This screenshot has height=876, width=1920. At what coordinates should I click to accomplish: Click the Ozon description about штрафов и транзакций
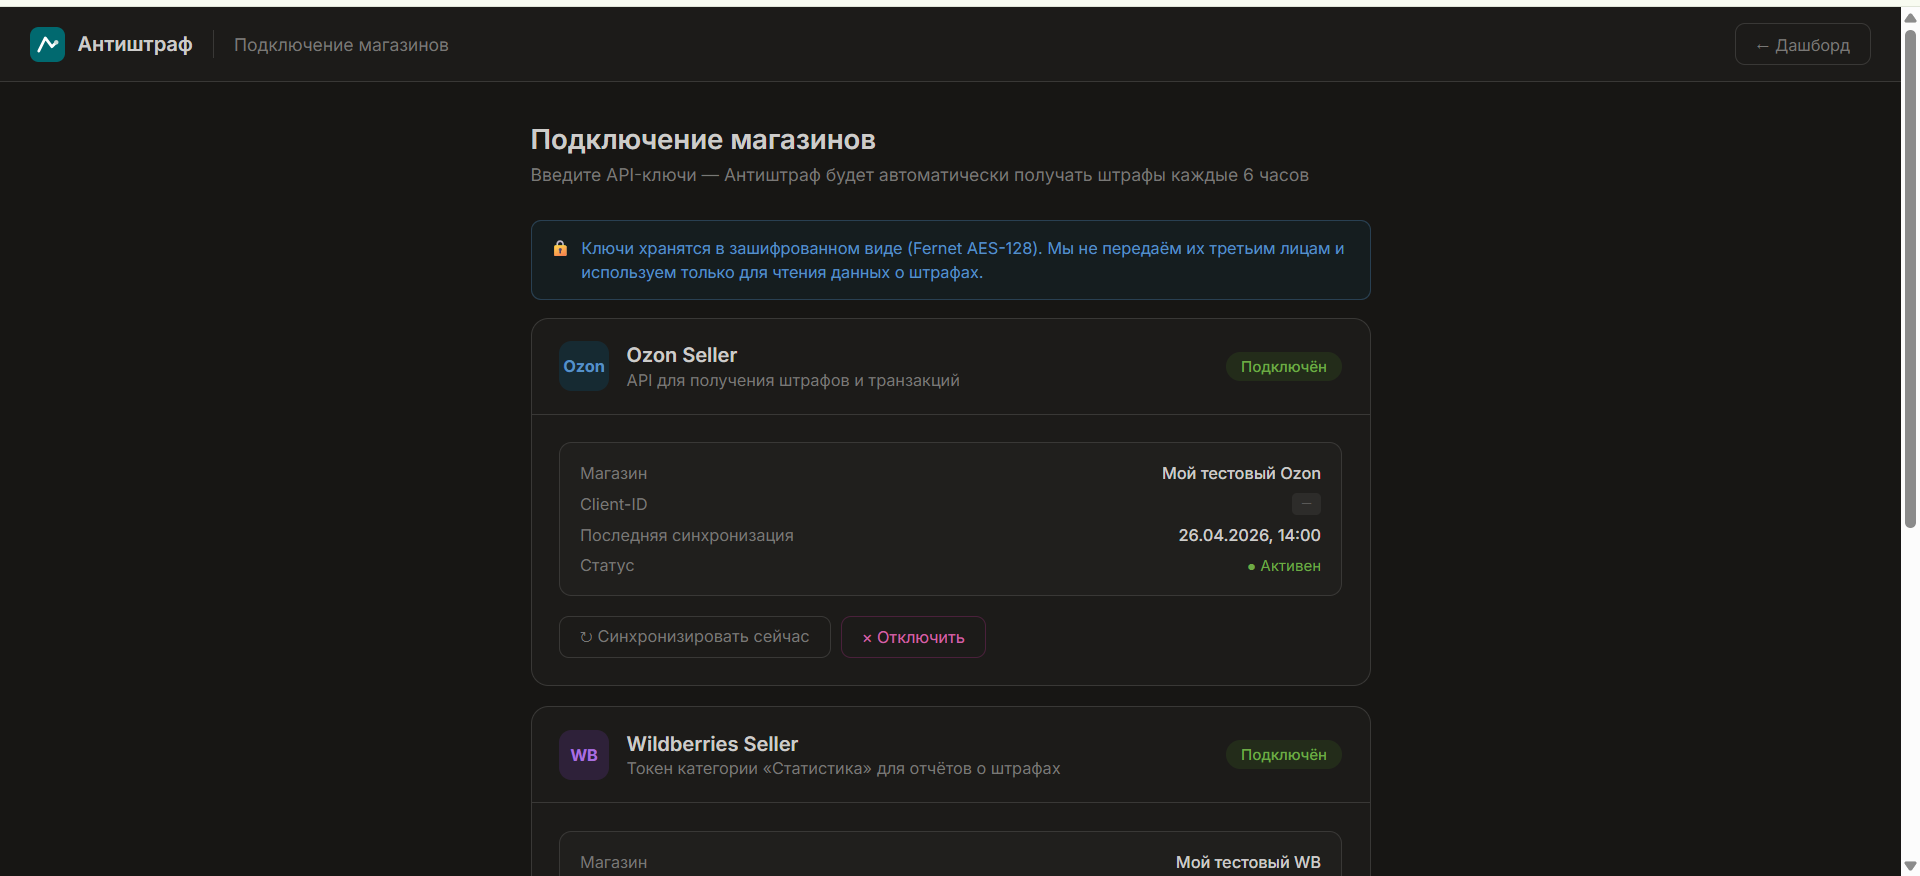point(793,380)
